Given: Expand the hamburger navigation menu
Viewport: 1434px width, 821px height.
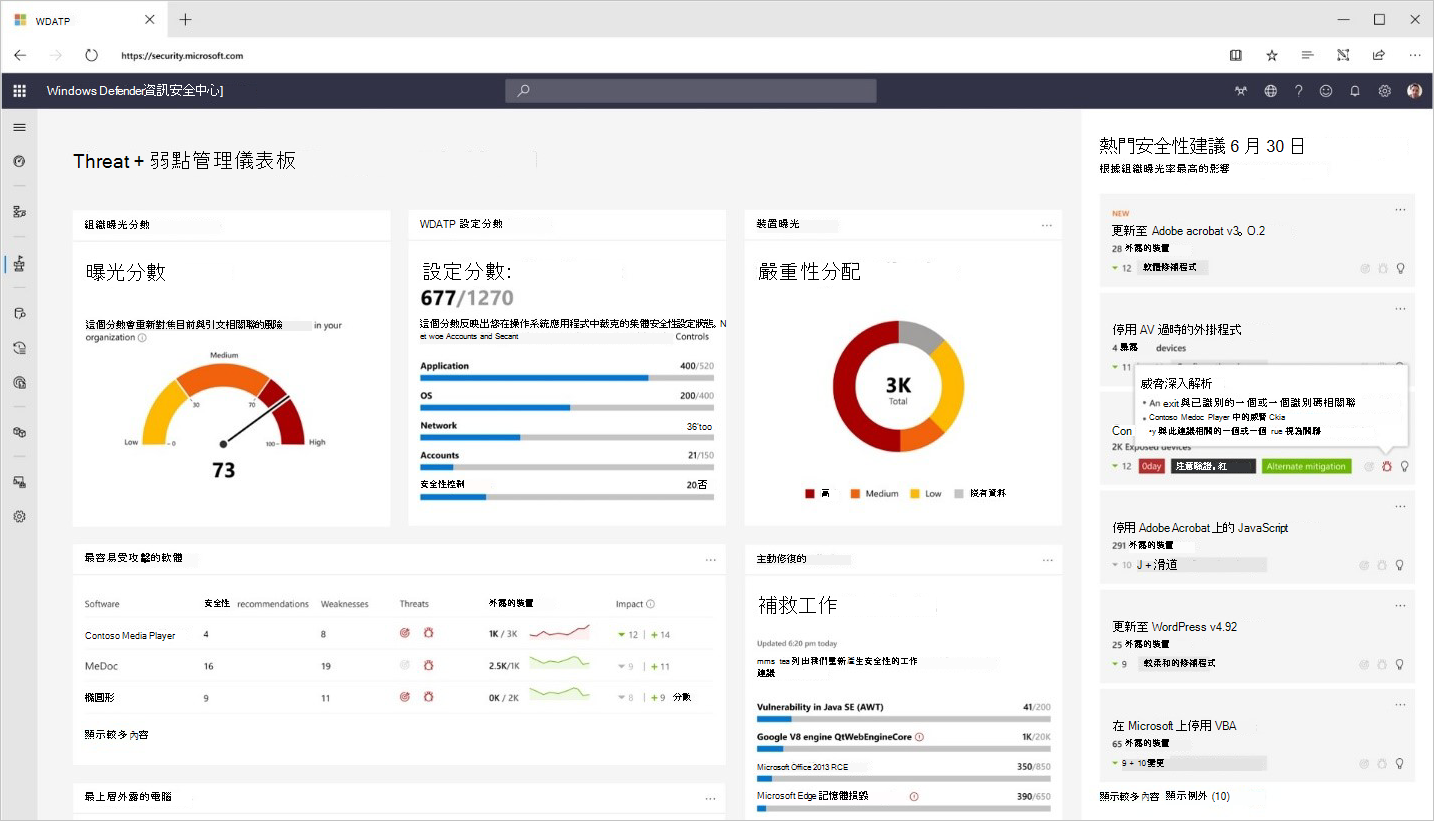Looking at the screenshot, I should [19, 127].
